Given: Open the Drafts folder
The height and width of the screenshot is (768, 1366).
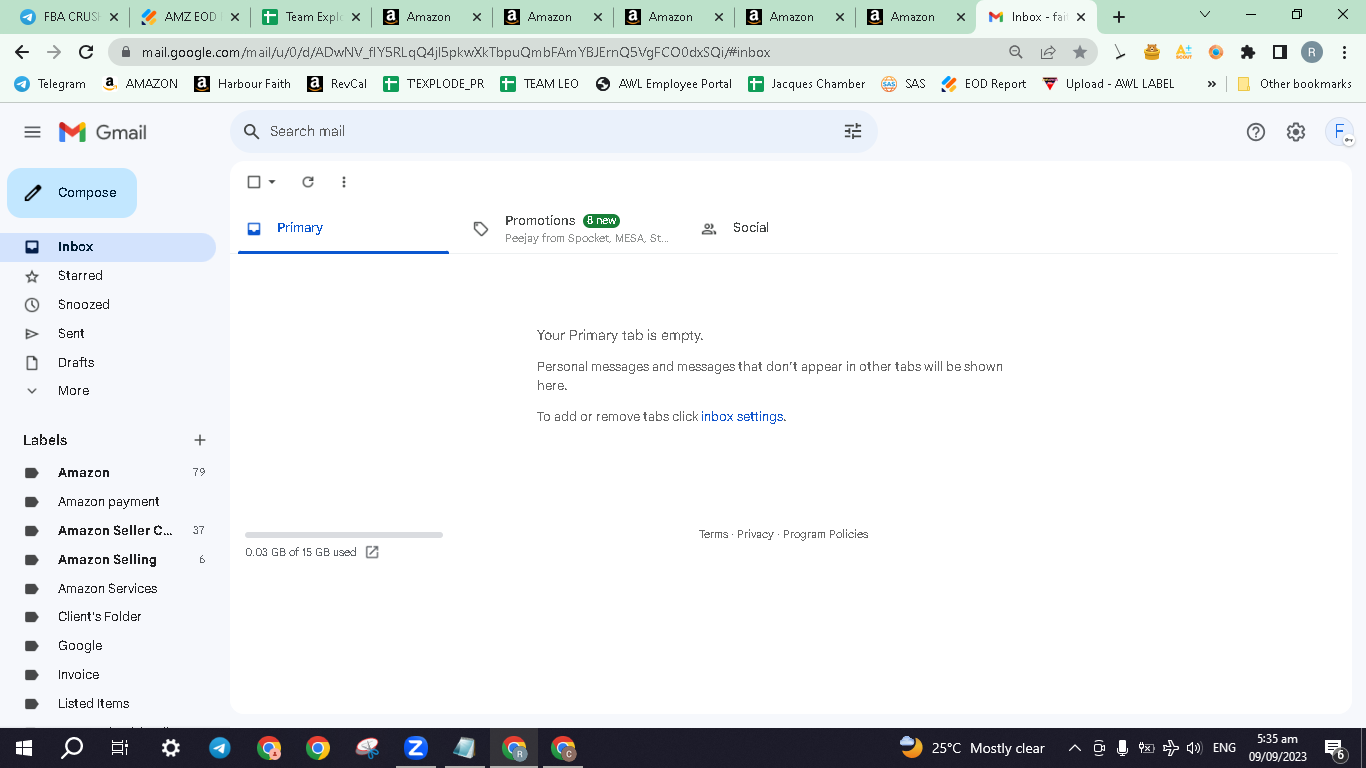Looking at the screenshot, I should pos(108,363).
